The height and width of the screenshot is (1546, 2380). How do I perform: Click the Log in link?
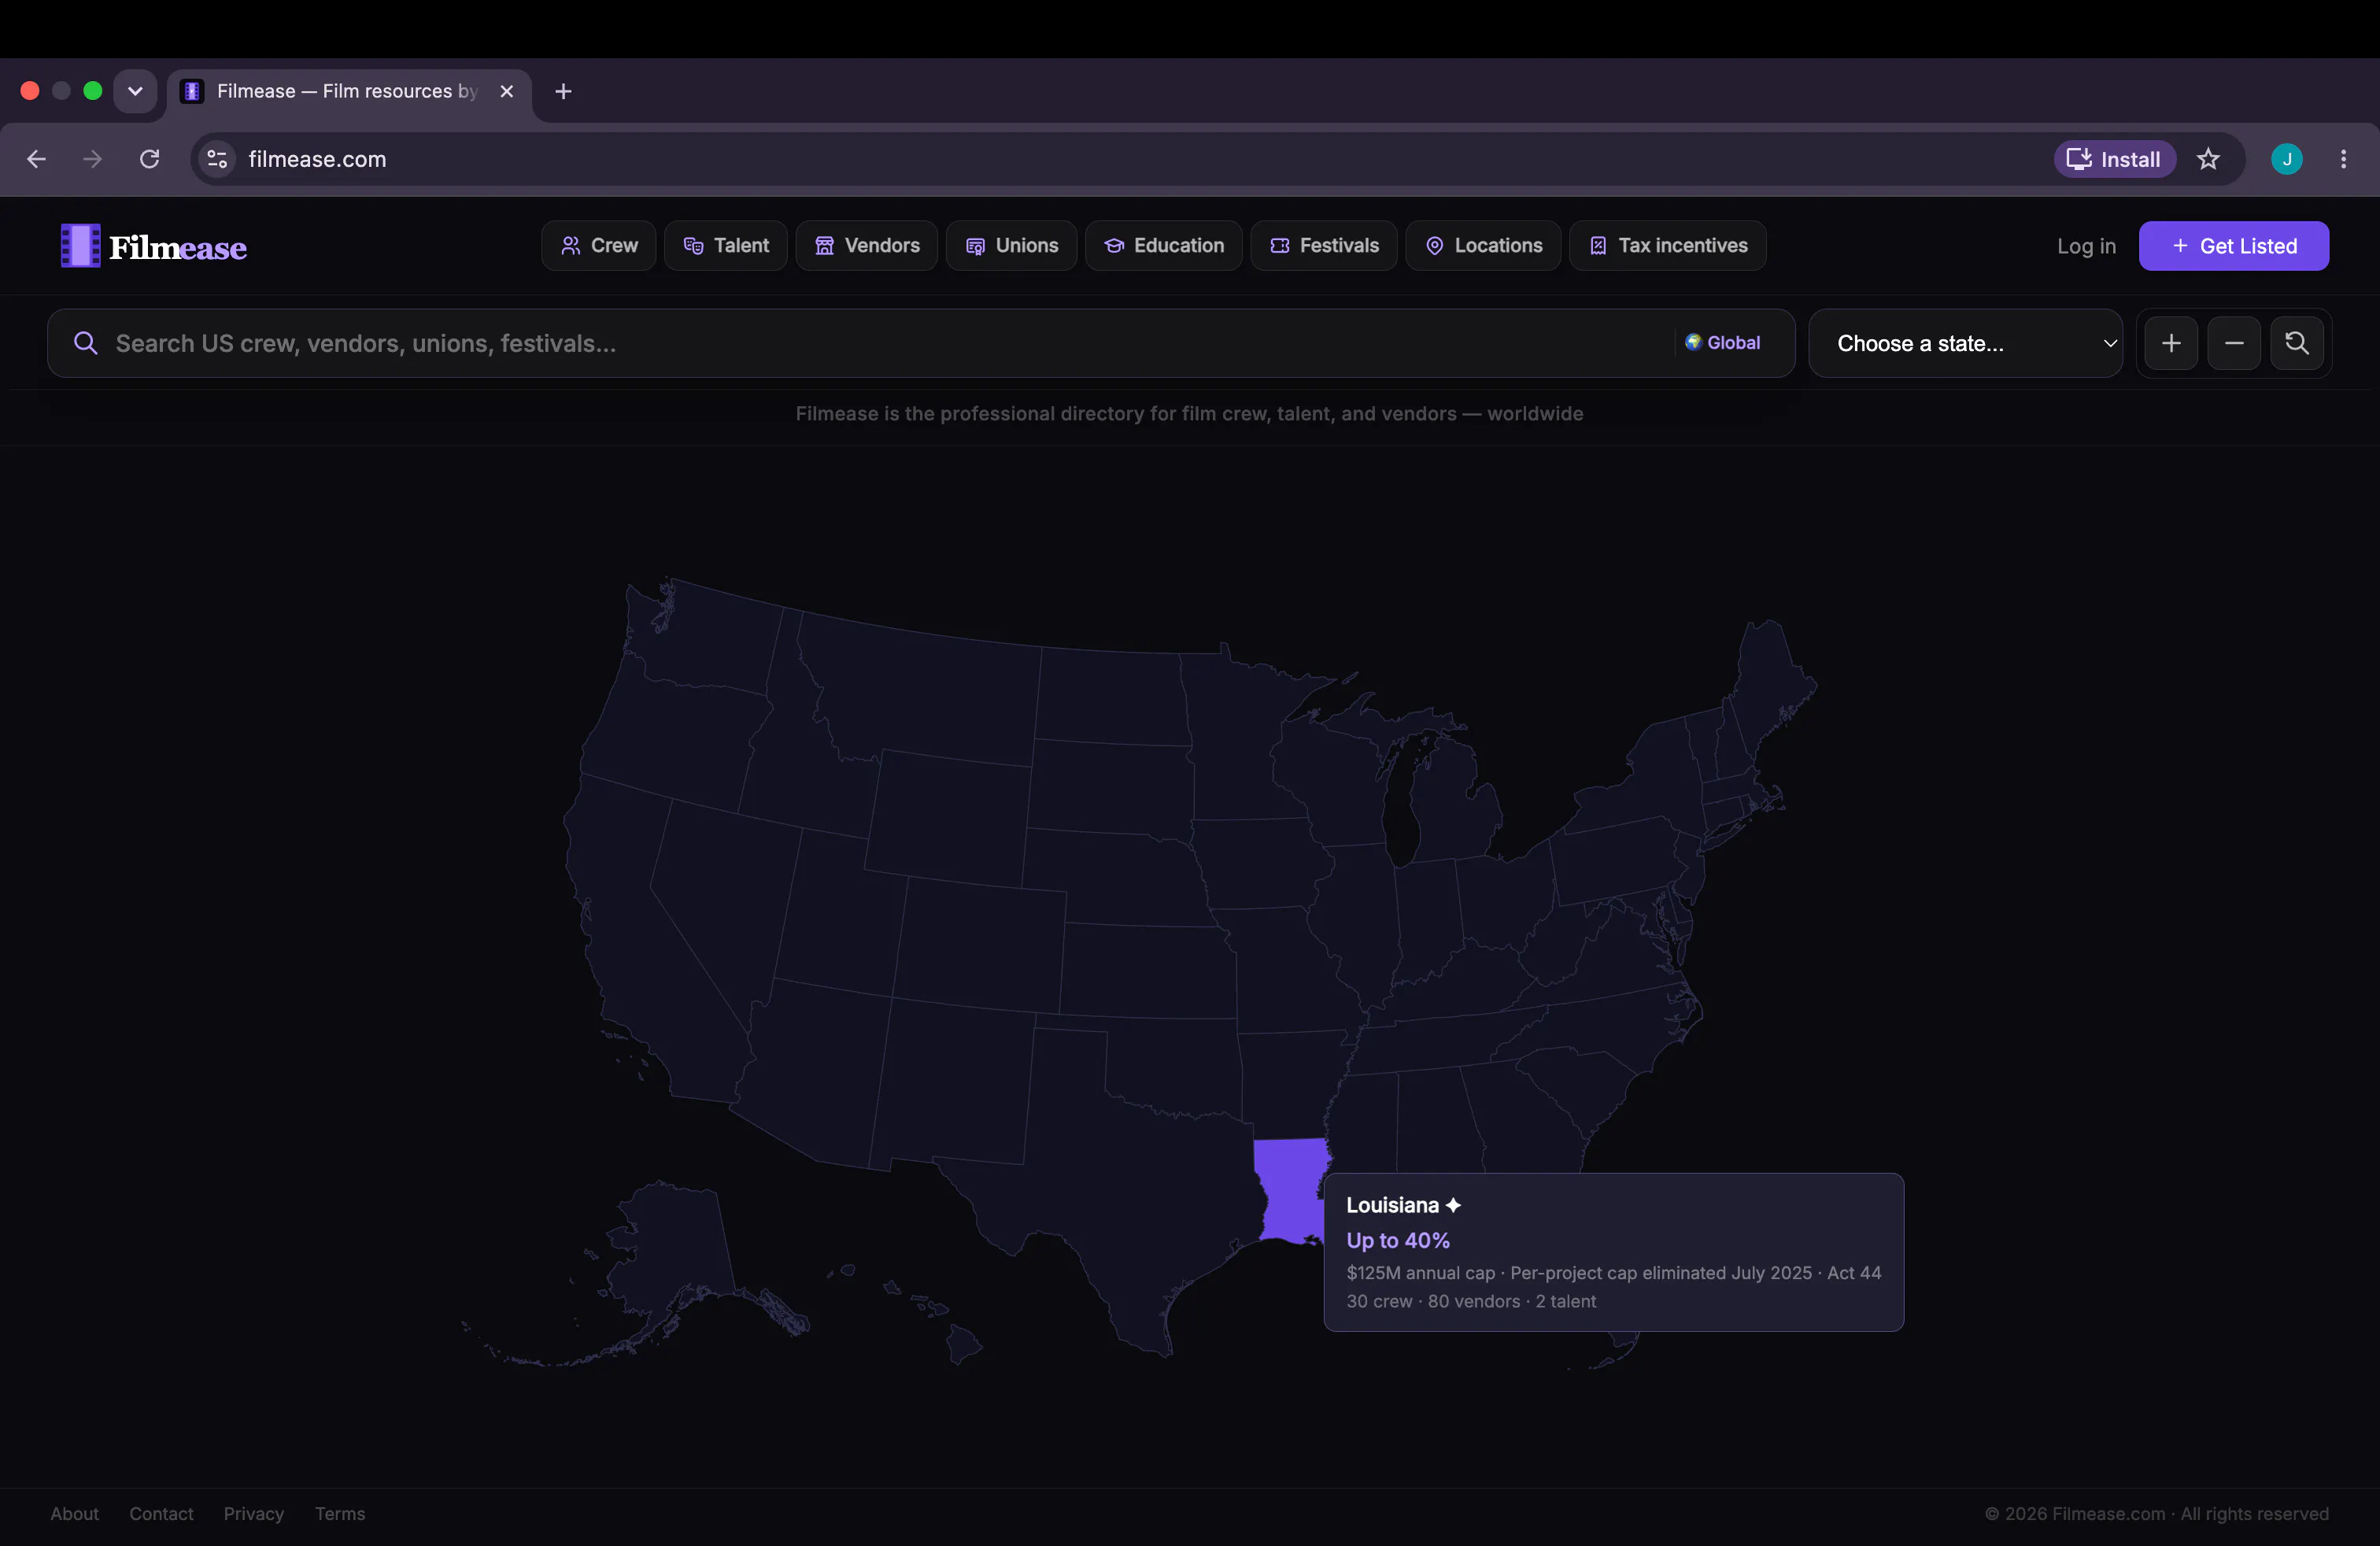coord(2086,246)
